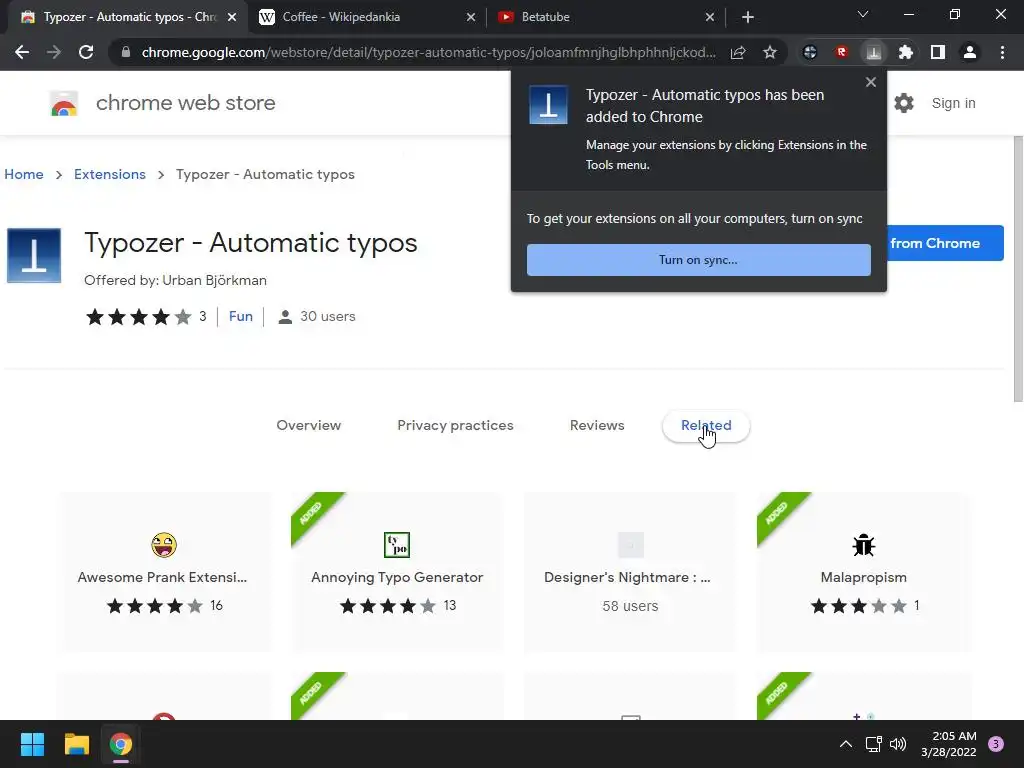The image size is (1024, 768).
Task: Open the volume tray icon
Action: click(x=898, y=744)
